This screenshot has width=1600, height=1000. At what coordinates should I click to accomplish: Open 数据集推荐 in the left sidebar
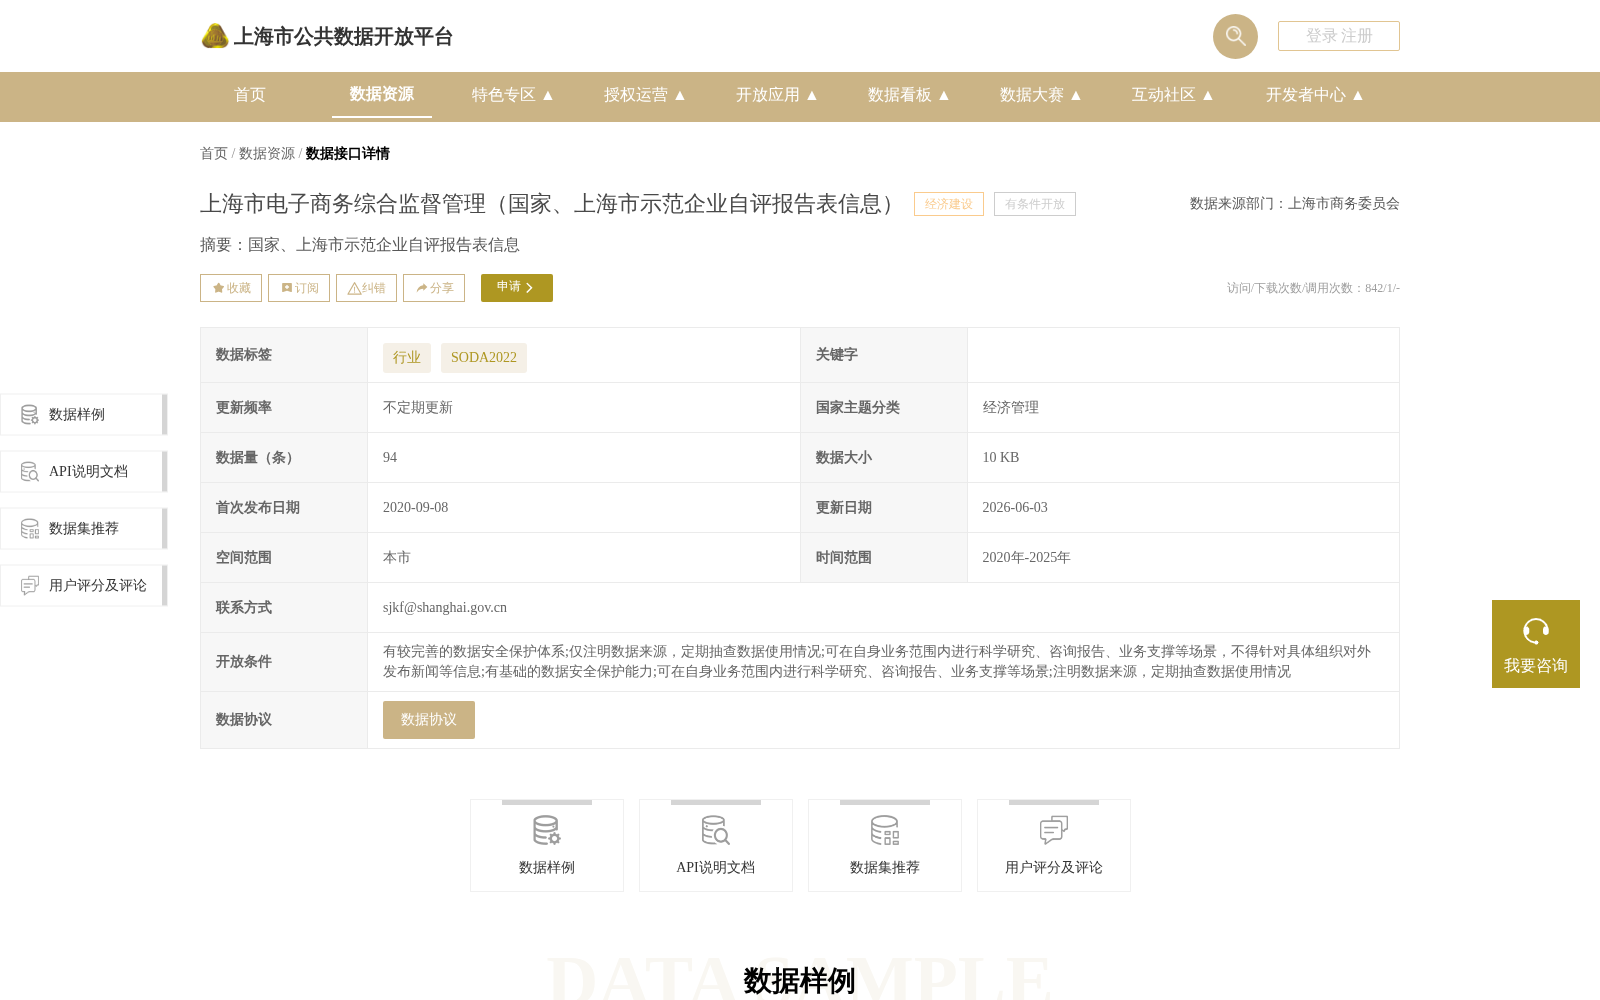[x=83, y=528]
